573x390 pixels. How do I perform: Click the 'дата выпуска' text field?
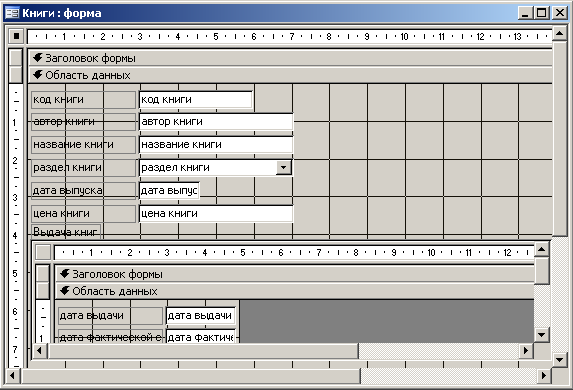tap(169, 190)
